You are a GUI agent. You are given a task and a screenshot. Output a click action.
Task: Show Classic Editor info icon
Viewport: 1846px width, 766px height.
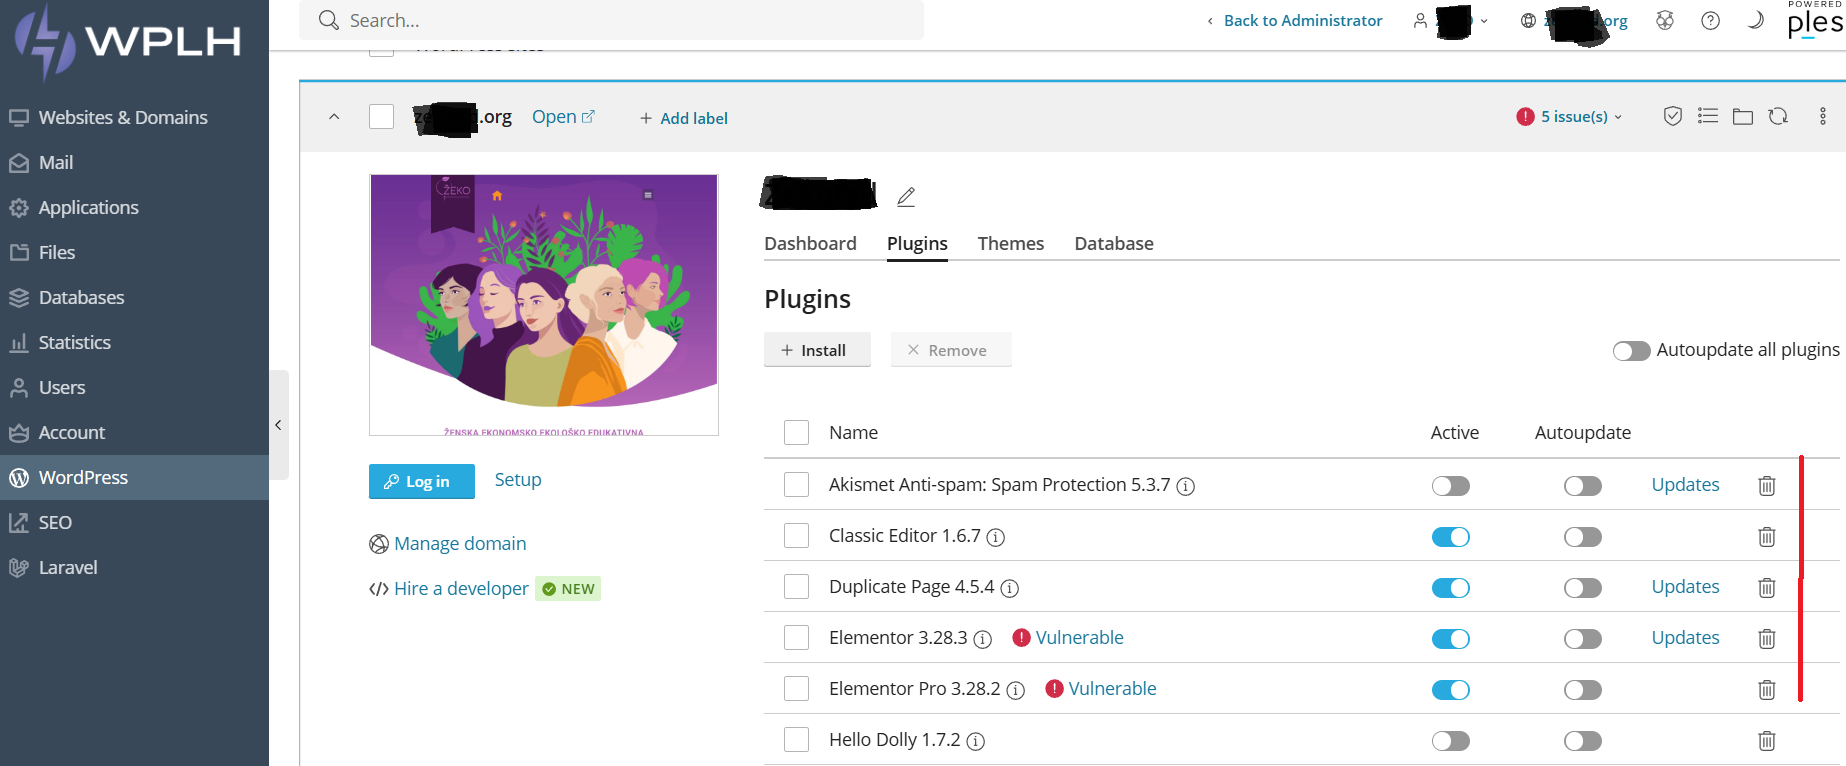pyautogui.click(x=995, y=537)
